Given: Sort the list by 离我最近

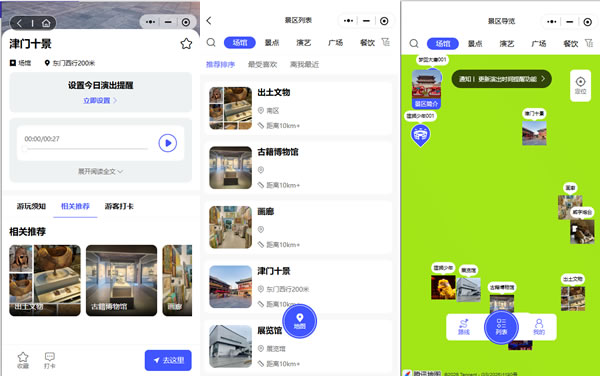Looking at the screenshot, I should [305, 64].
